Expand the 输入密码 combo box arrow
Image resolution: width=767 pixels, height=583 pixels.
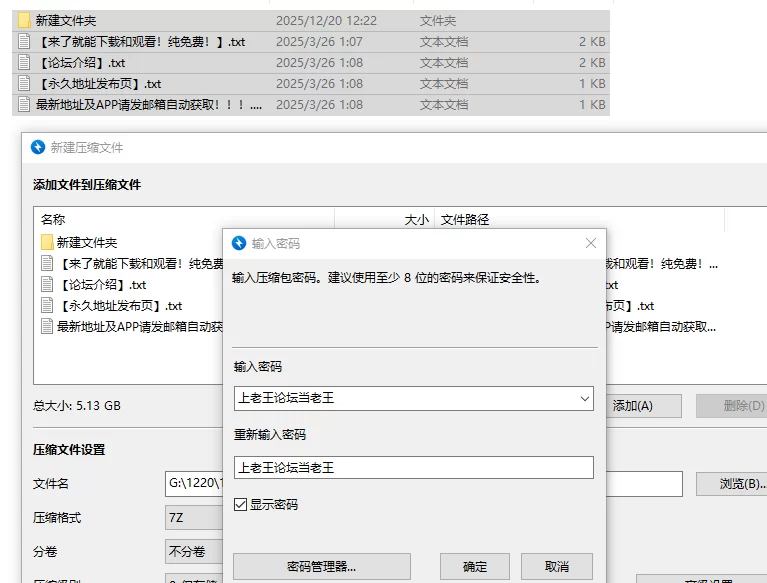584,398
